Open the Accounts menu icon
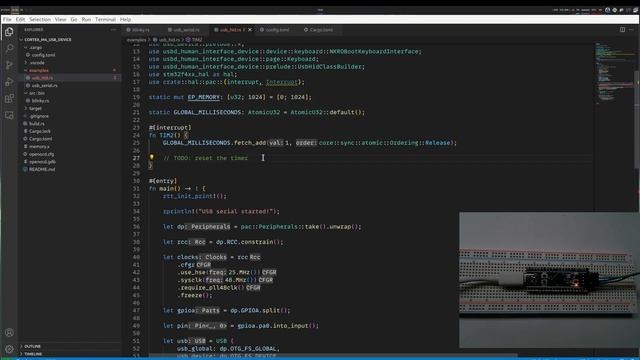 point(9,333)
